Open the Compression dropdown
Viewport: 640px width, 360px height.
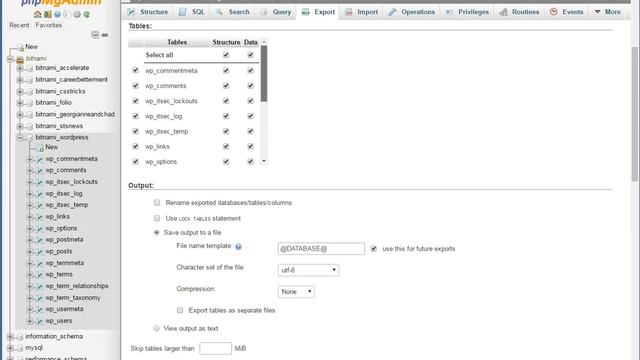tap(296, 291)
